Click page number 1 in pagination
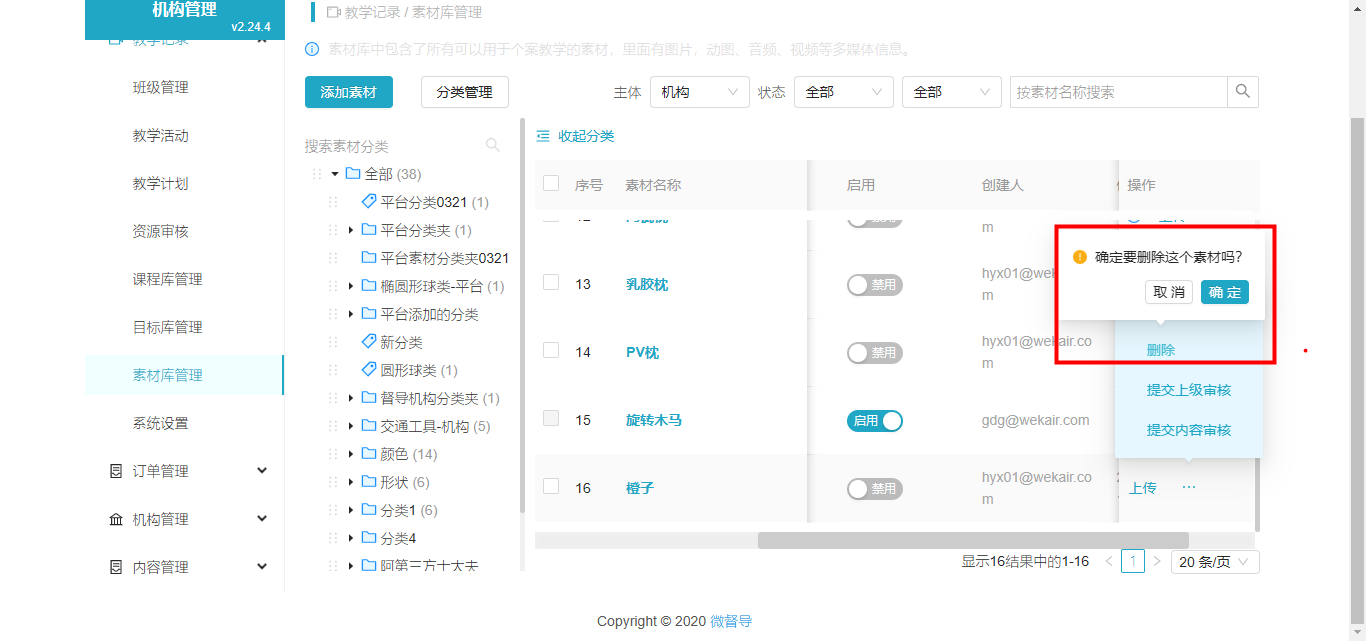The height and width of the screenshot is (641, 1366). tap(1132, 562)
